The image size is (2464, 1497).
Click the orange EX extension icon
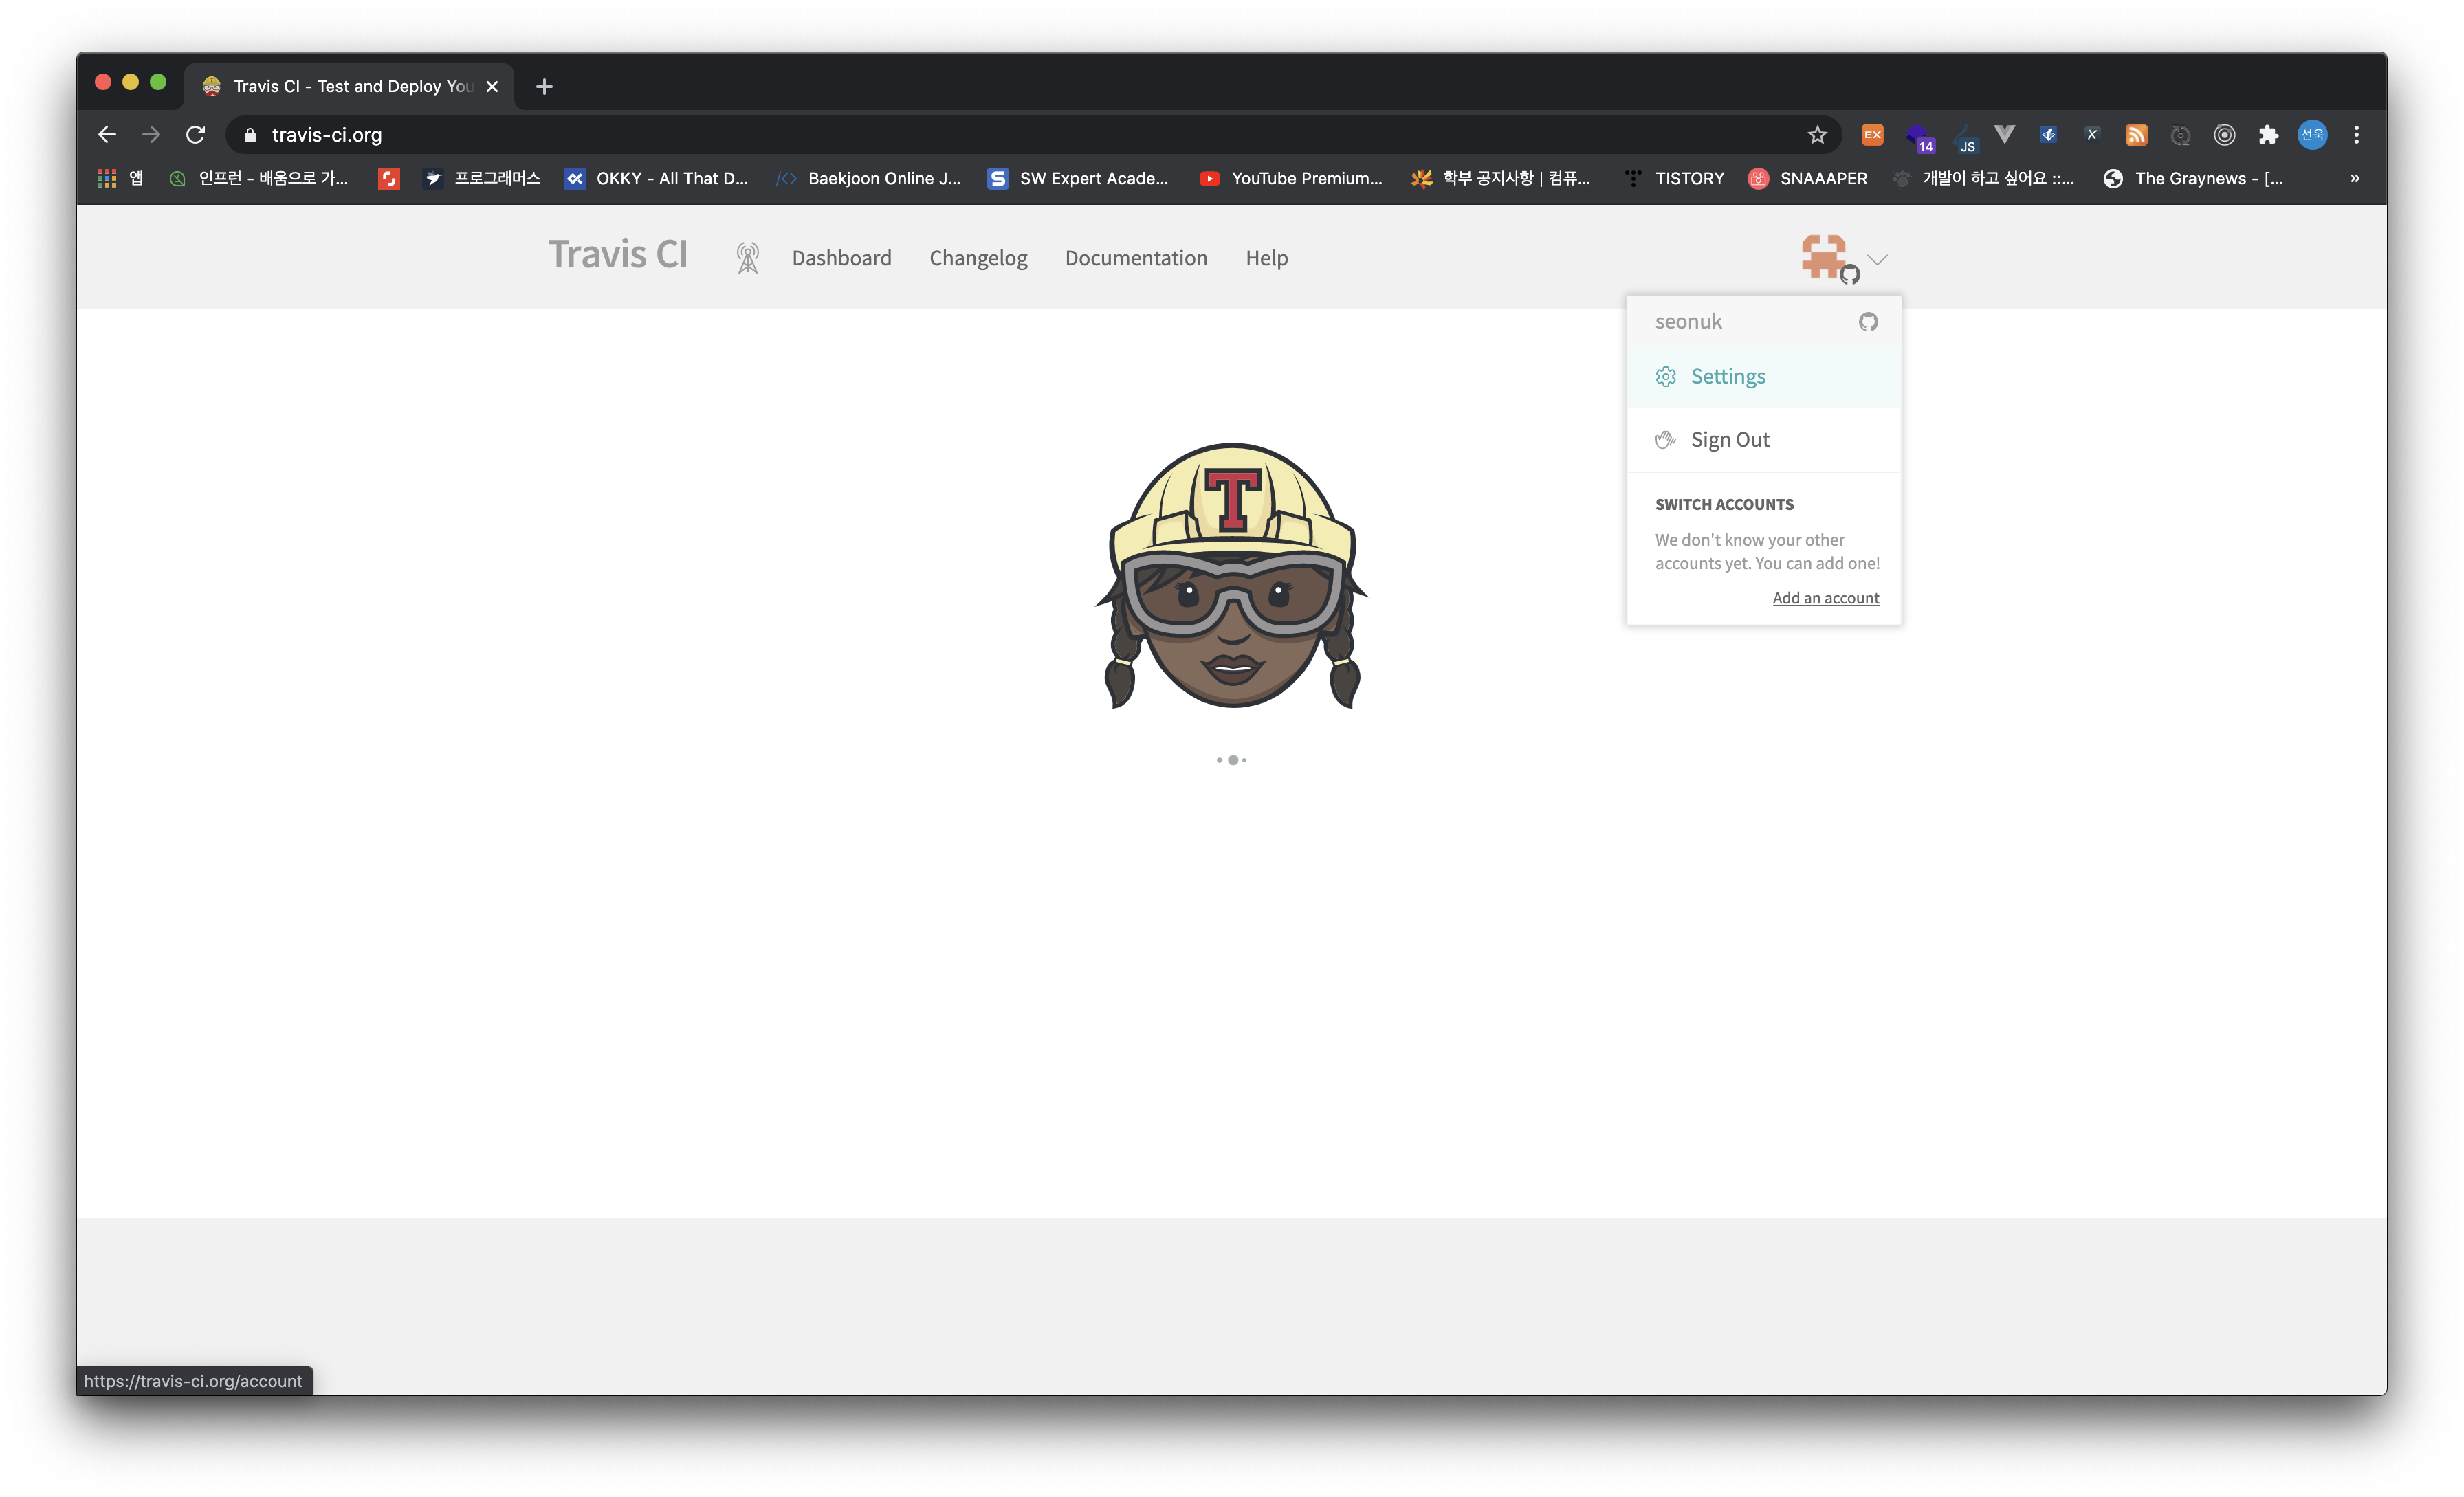pyautogui.click(x=1872, y=135)
